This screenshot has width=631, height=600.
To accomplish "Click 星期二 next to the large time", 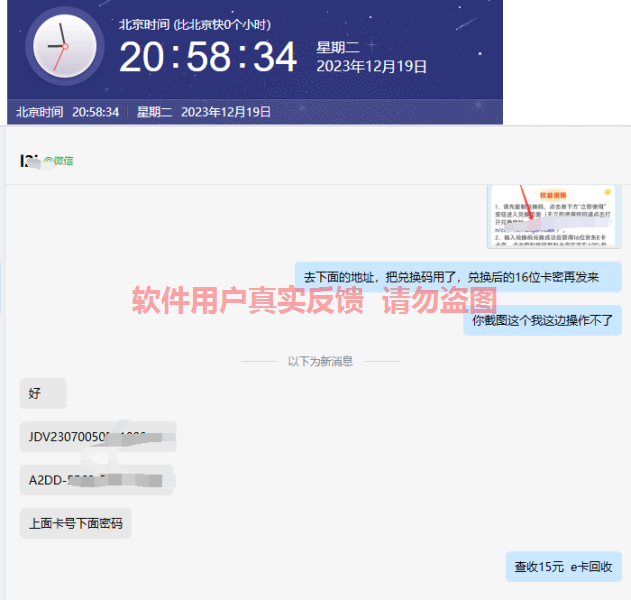I will (338, 47).
